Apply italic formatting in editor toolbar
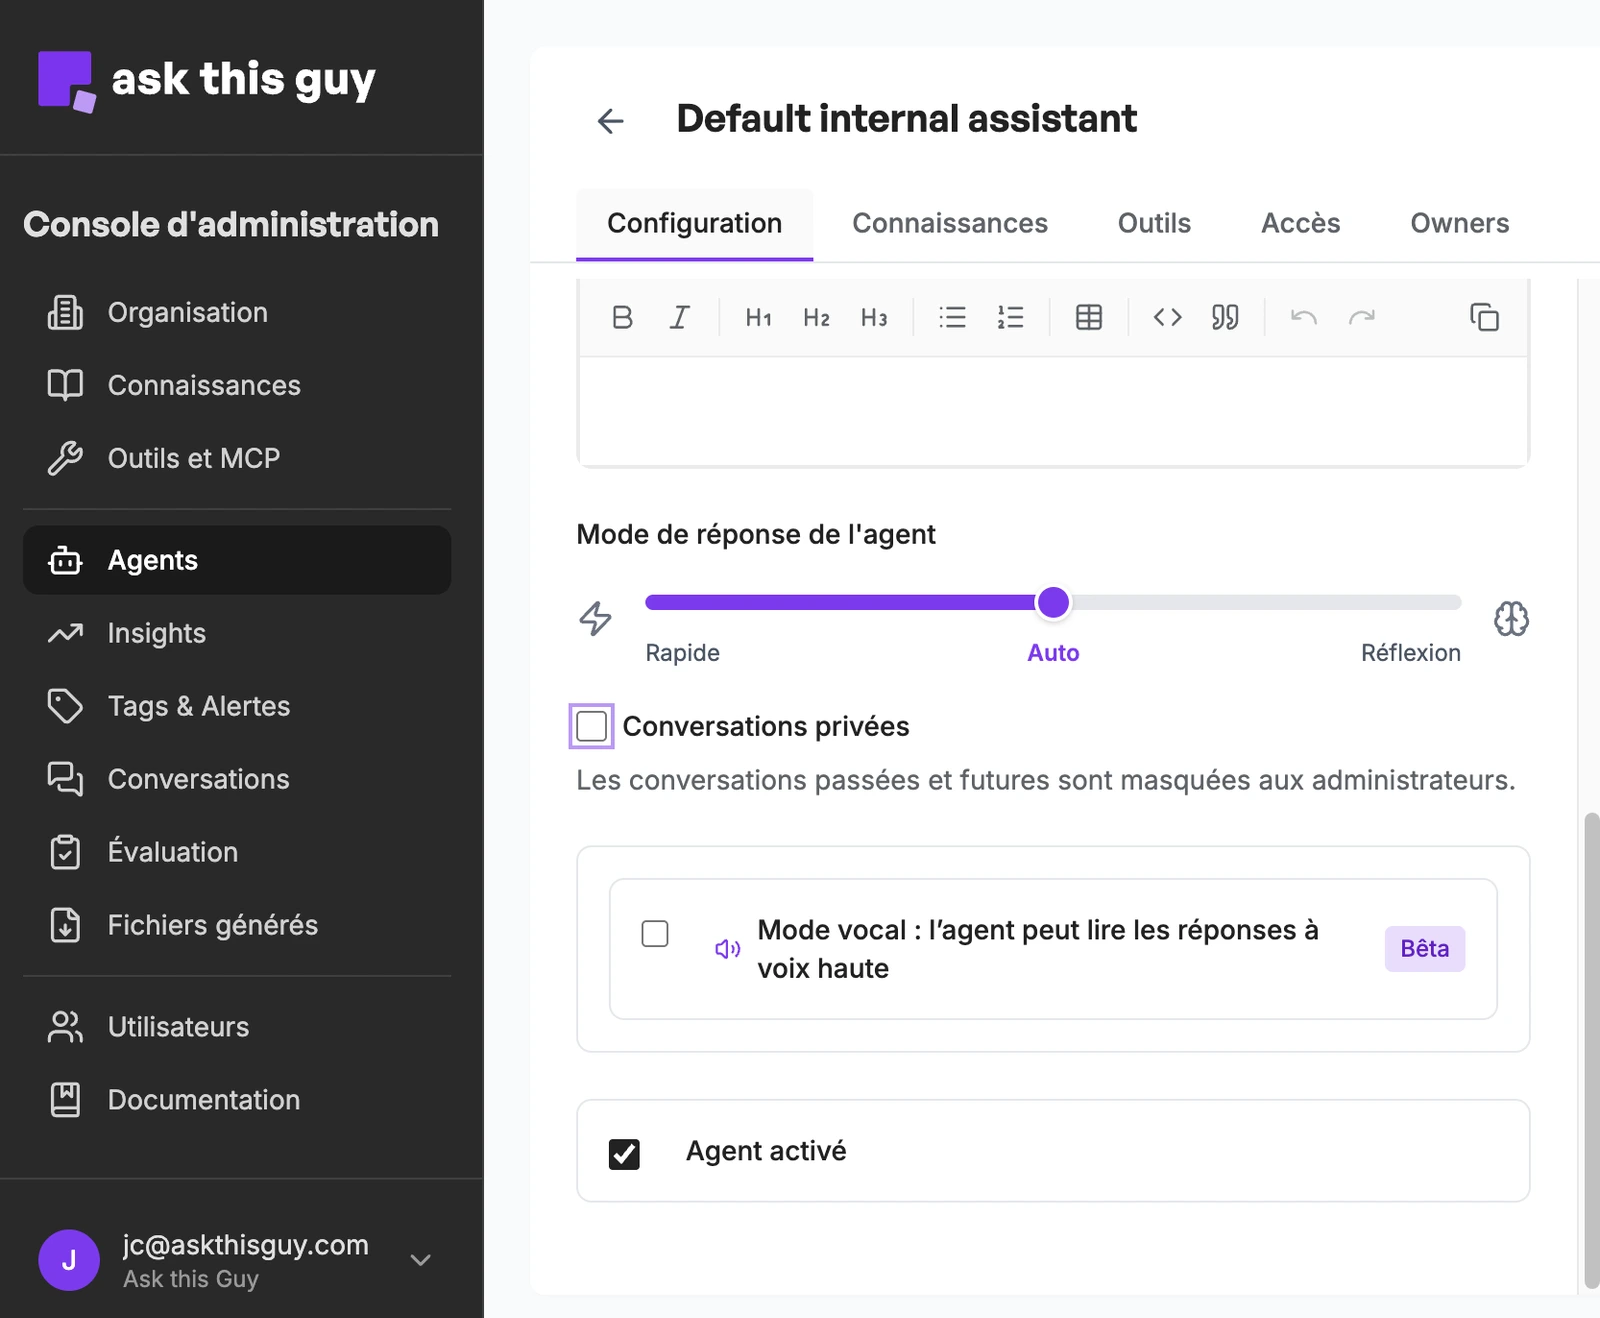The image size is (1600, 1318). [680, 317]
